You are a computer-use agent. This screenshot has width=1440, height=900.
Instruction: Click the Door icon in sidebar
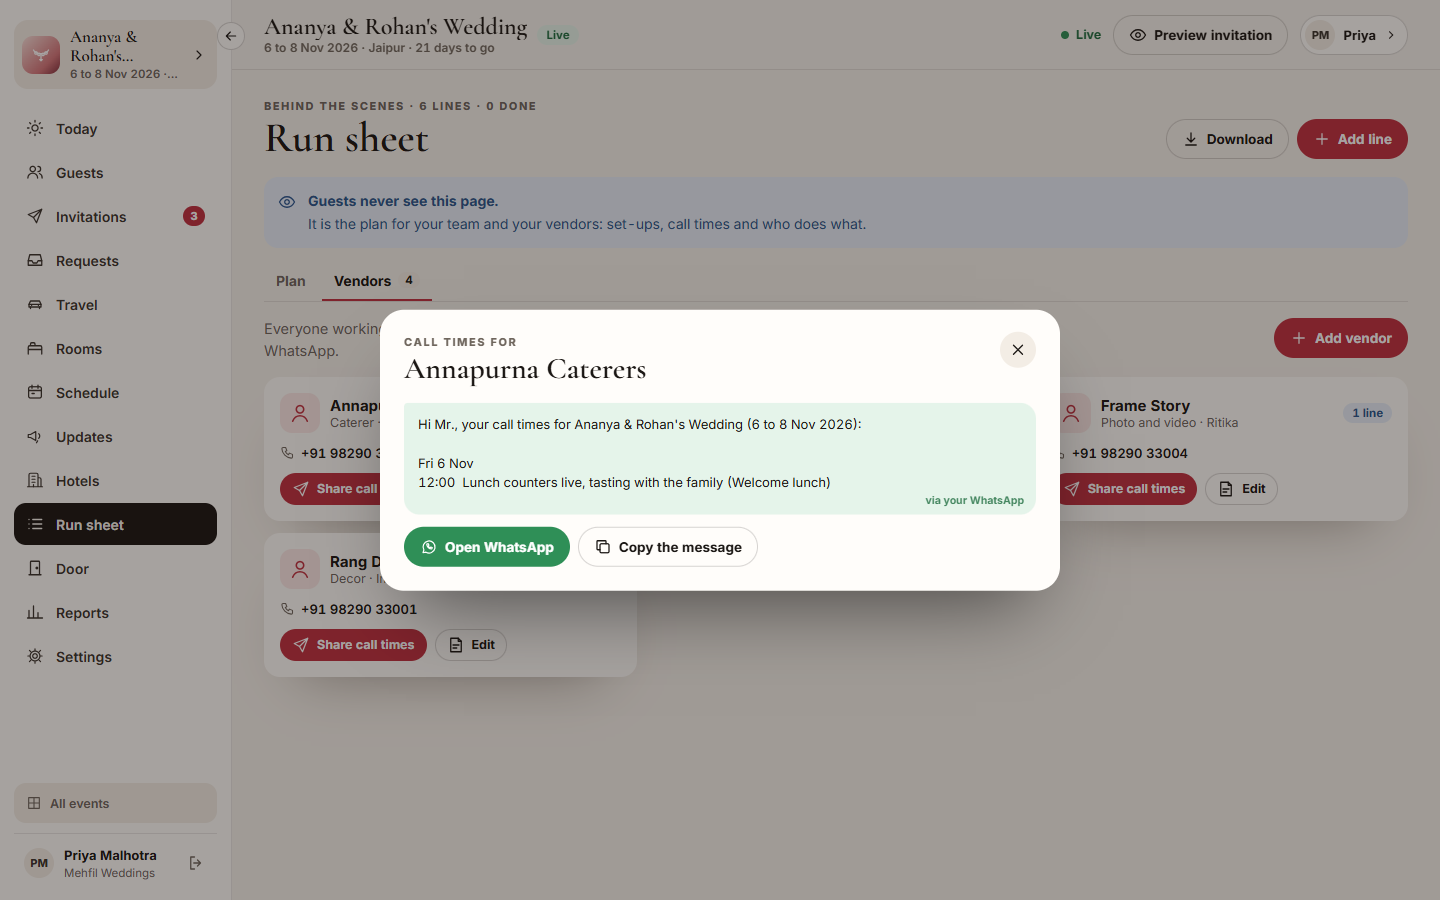pos(35,568)
